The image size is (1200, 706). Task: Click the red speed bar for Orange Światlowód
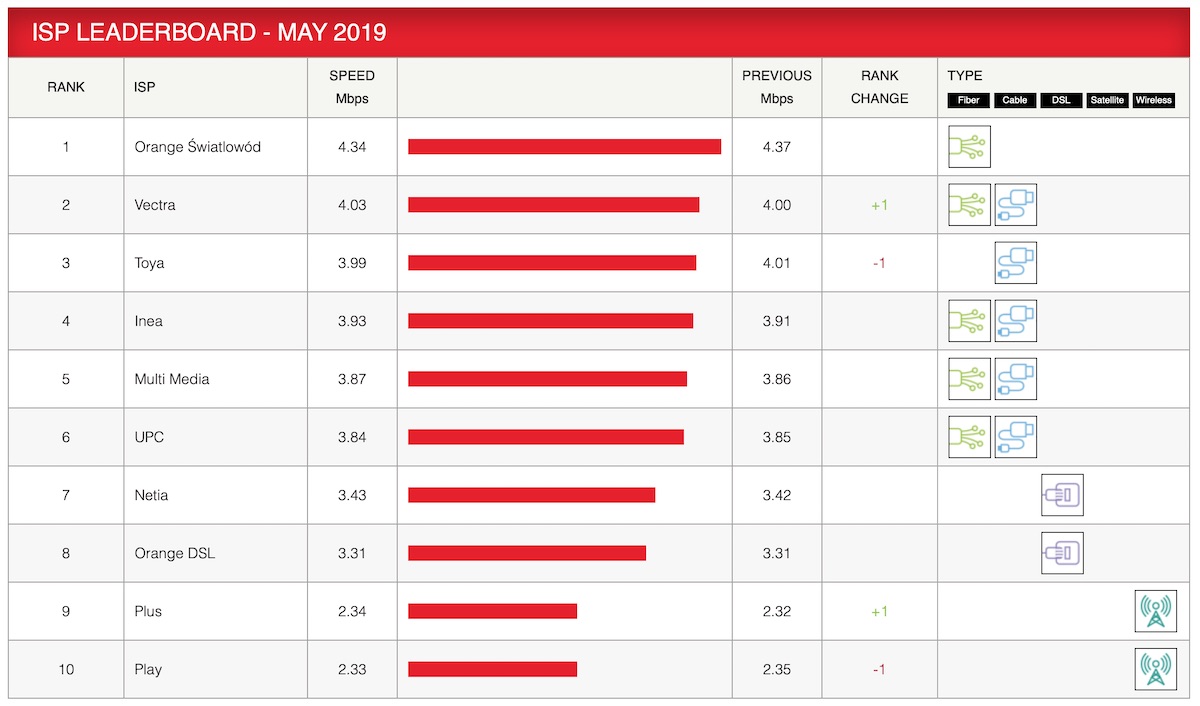[x=564, y=147]
